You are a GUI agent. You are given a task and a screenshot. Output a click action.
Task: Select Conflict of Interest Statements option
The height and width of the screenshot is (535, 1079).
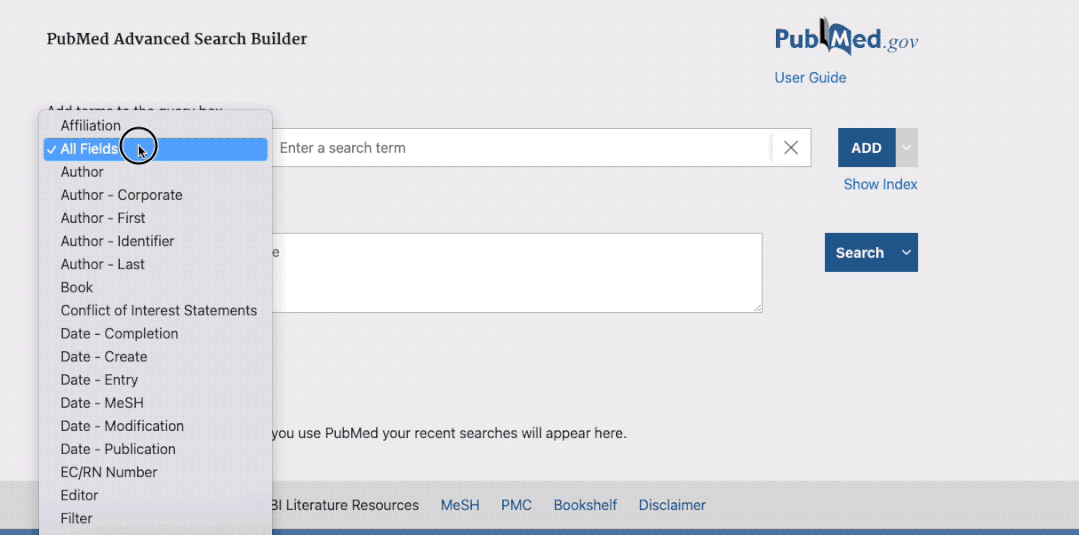pos(156,311)
